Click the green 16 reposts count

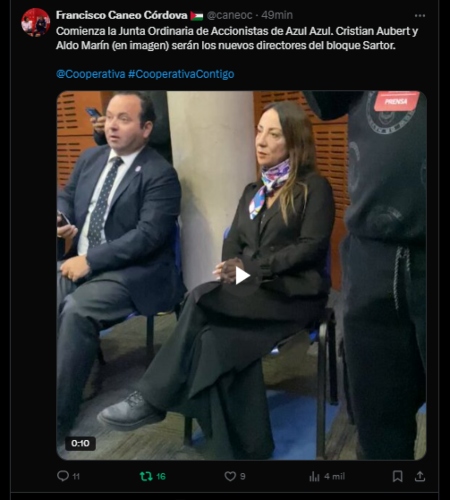[161, 476]
